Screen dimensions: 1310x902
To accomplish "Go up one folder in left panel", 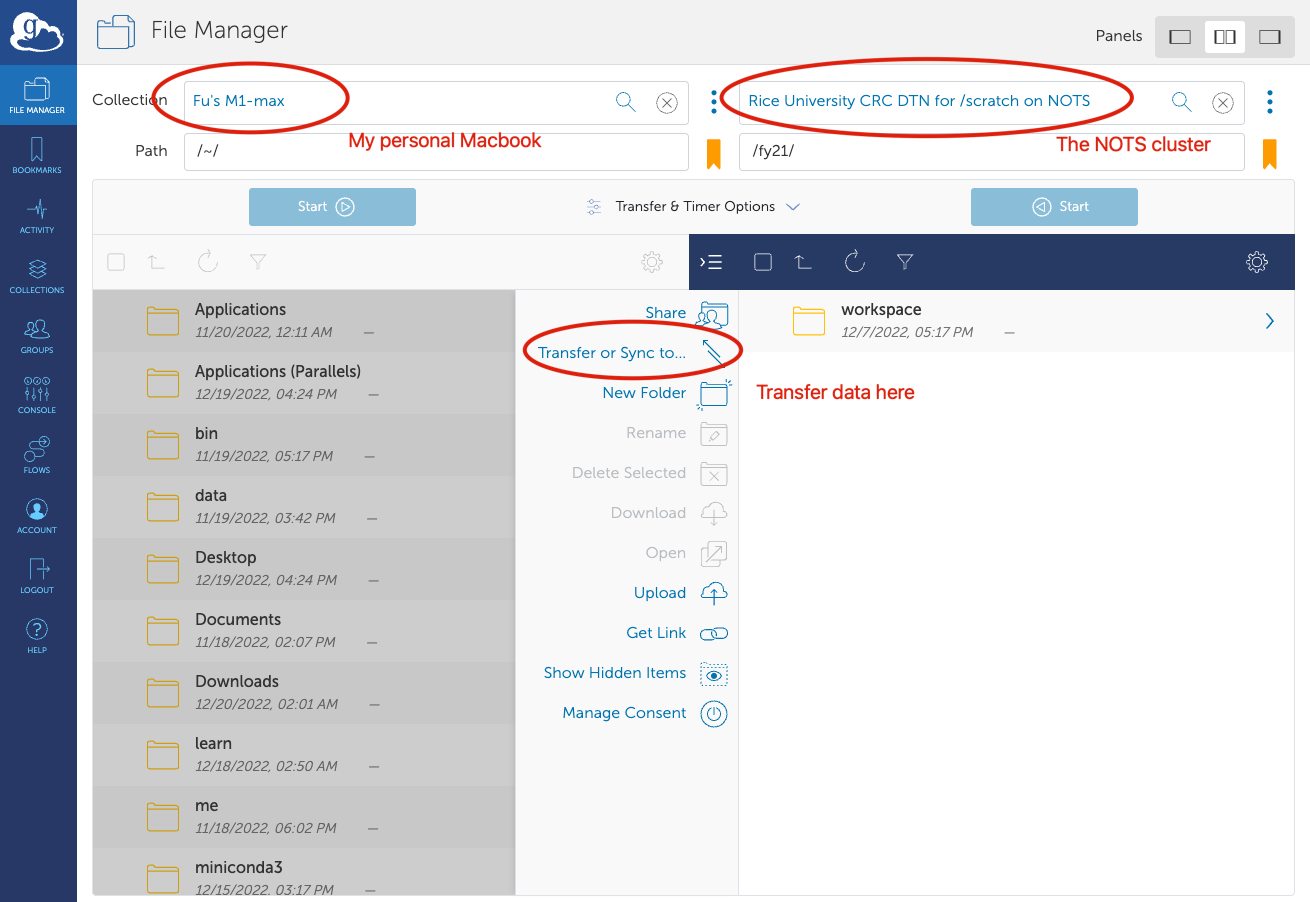I will pyautogui.click(x=156, y=262).
